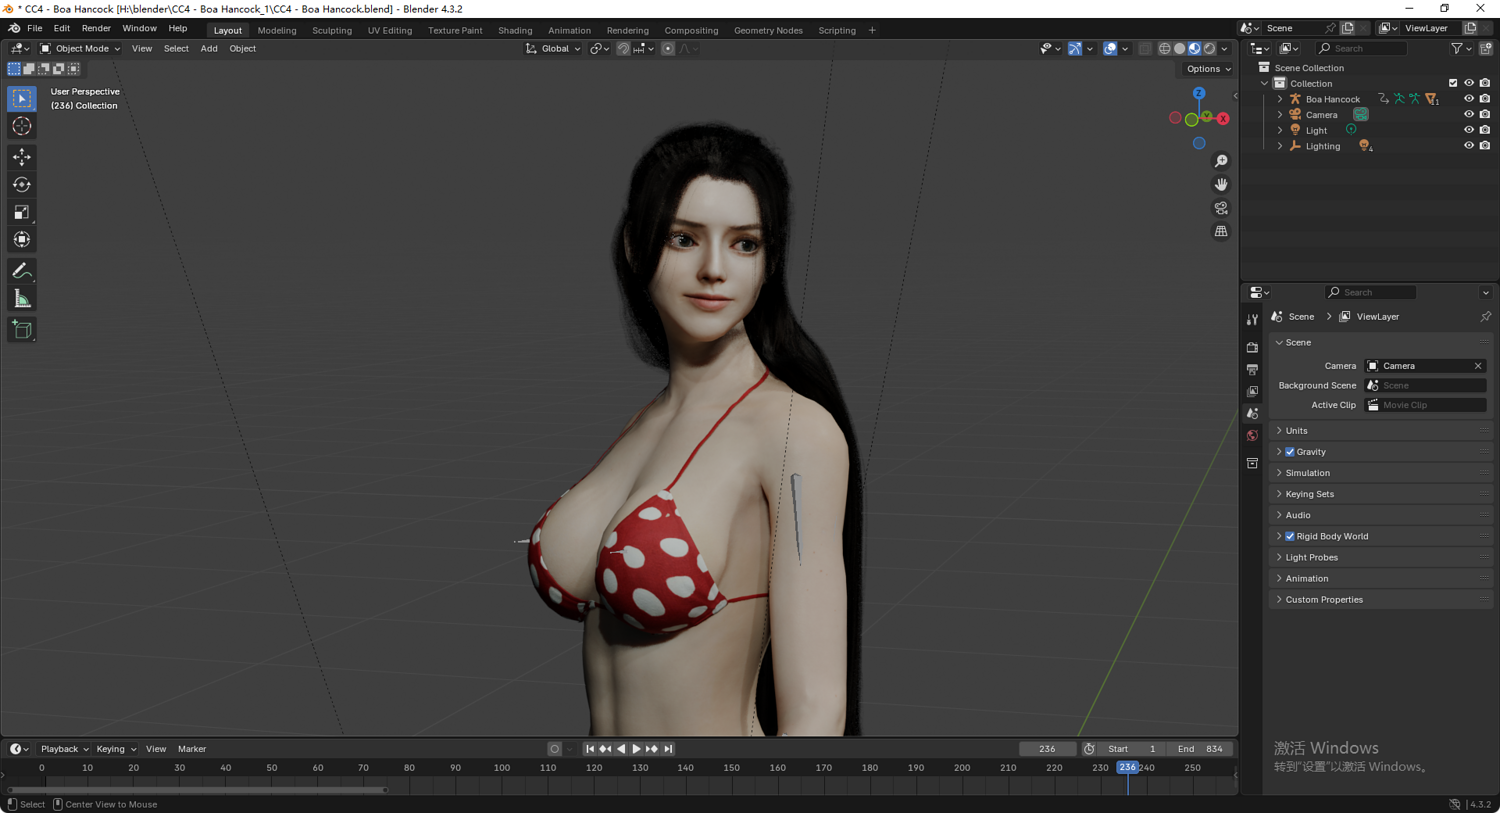Select the Add Cube tool

tap(22, 330)
